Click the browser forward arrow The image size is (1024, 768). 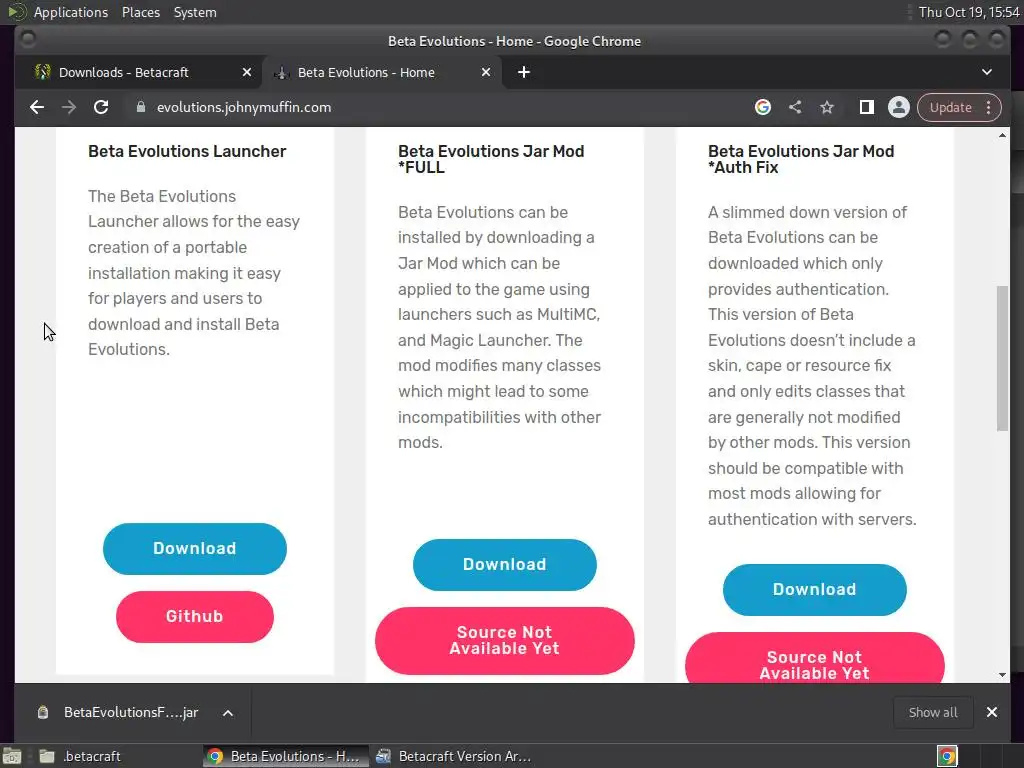point(69,107)
